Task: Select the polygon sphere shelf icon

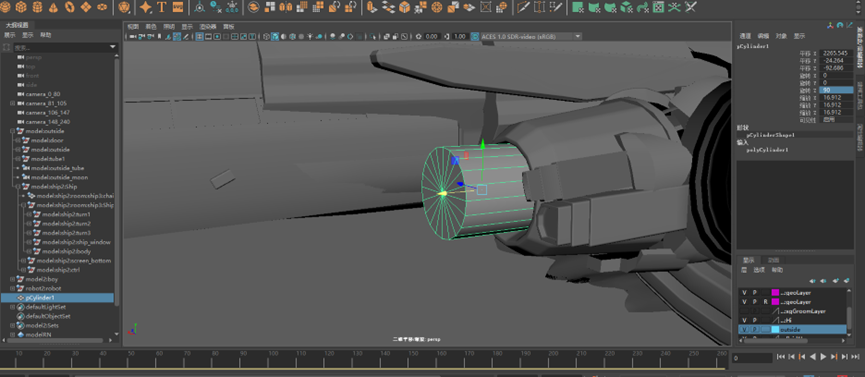Action: click(x=5, y=7)
